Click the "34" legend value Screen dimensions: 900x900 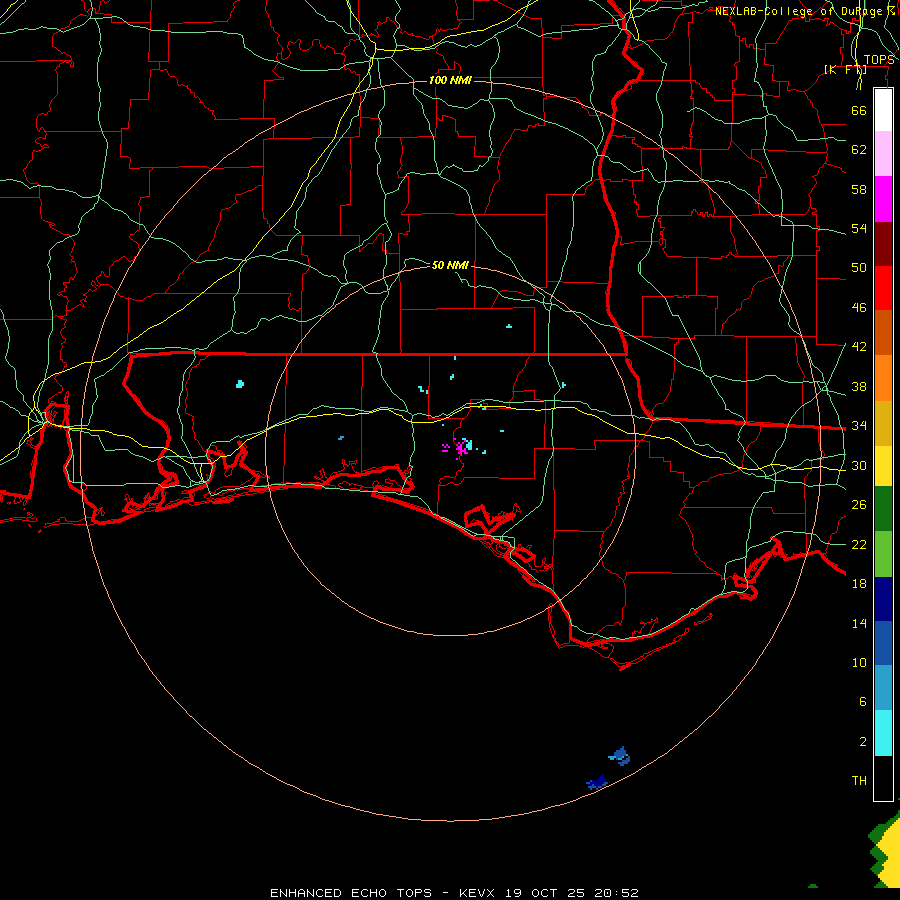[x=859, y=426]
